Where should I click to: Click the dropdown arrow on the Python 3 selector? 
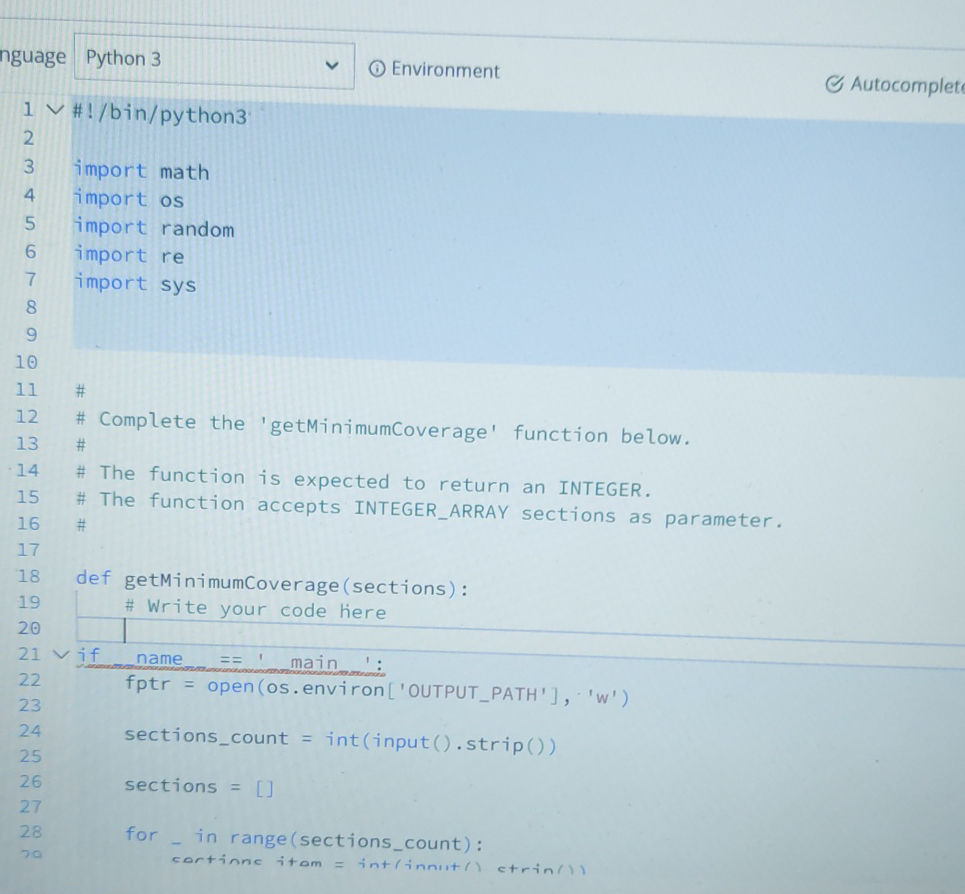[x=333, y=63]
